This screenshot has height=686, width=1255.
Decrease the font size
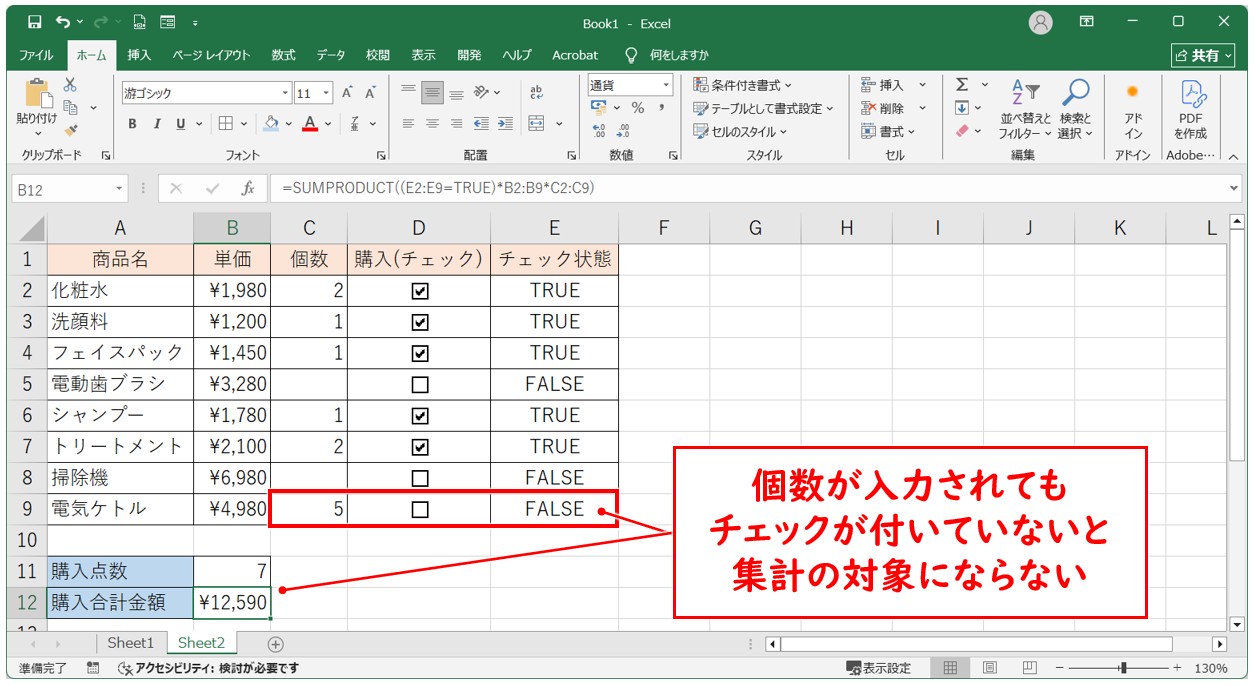point(370,93)
